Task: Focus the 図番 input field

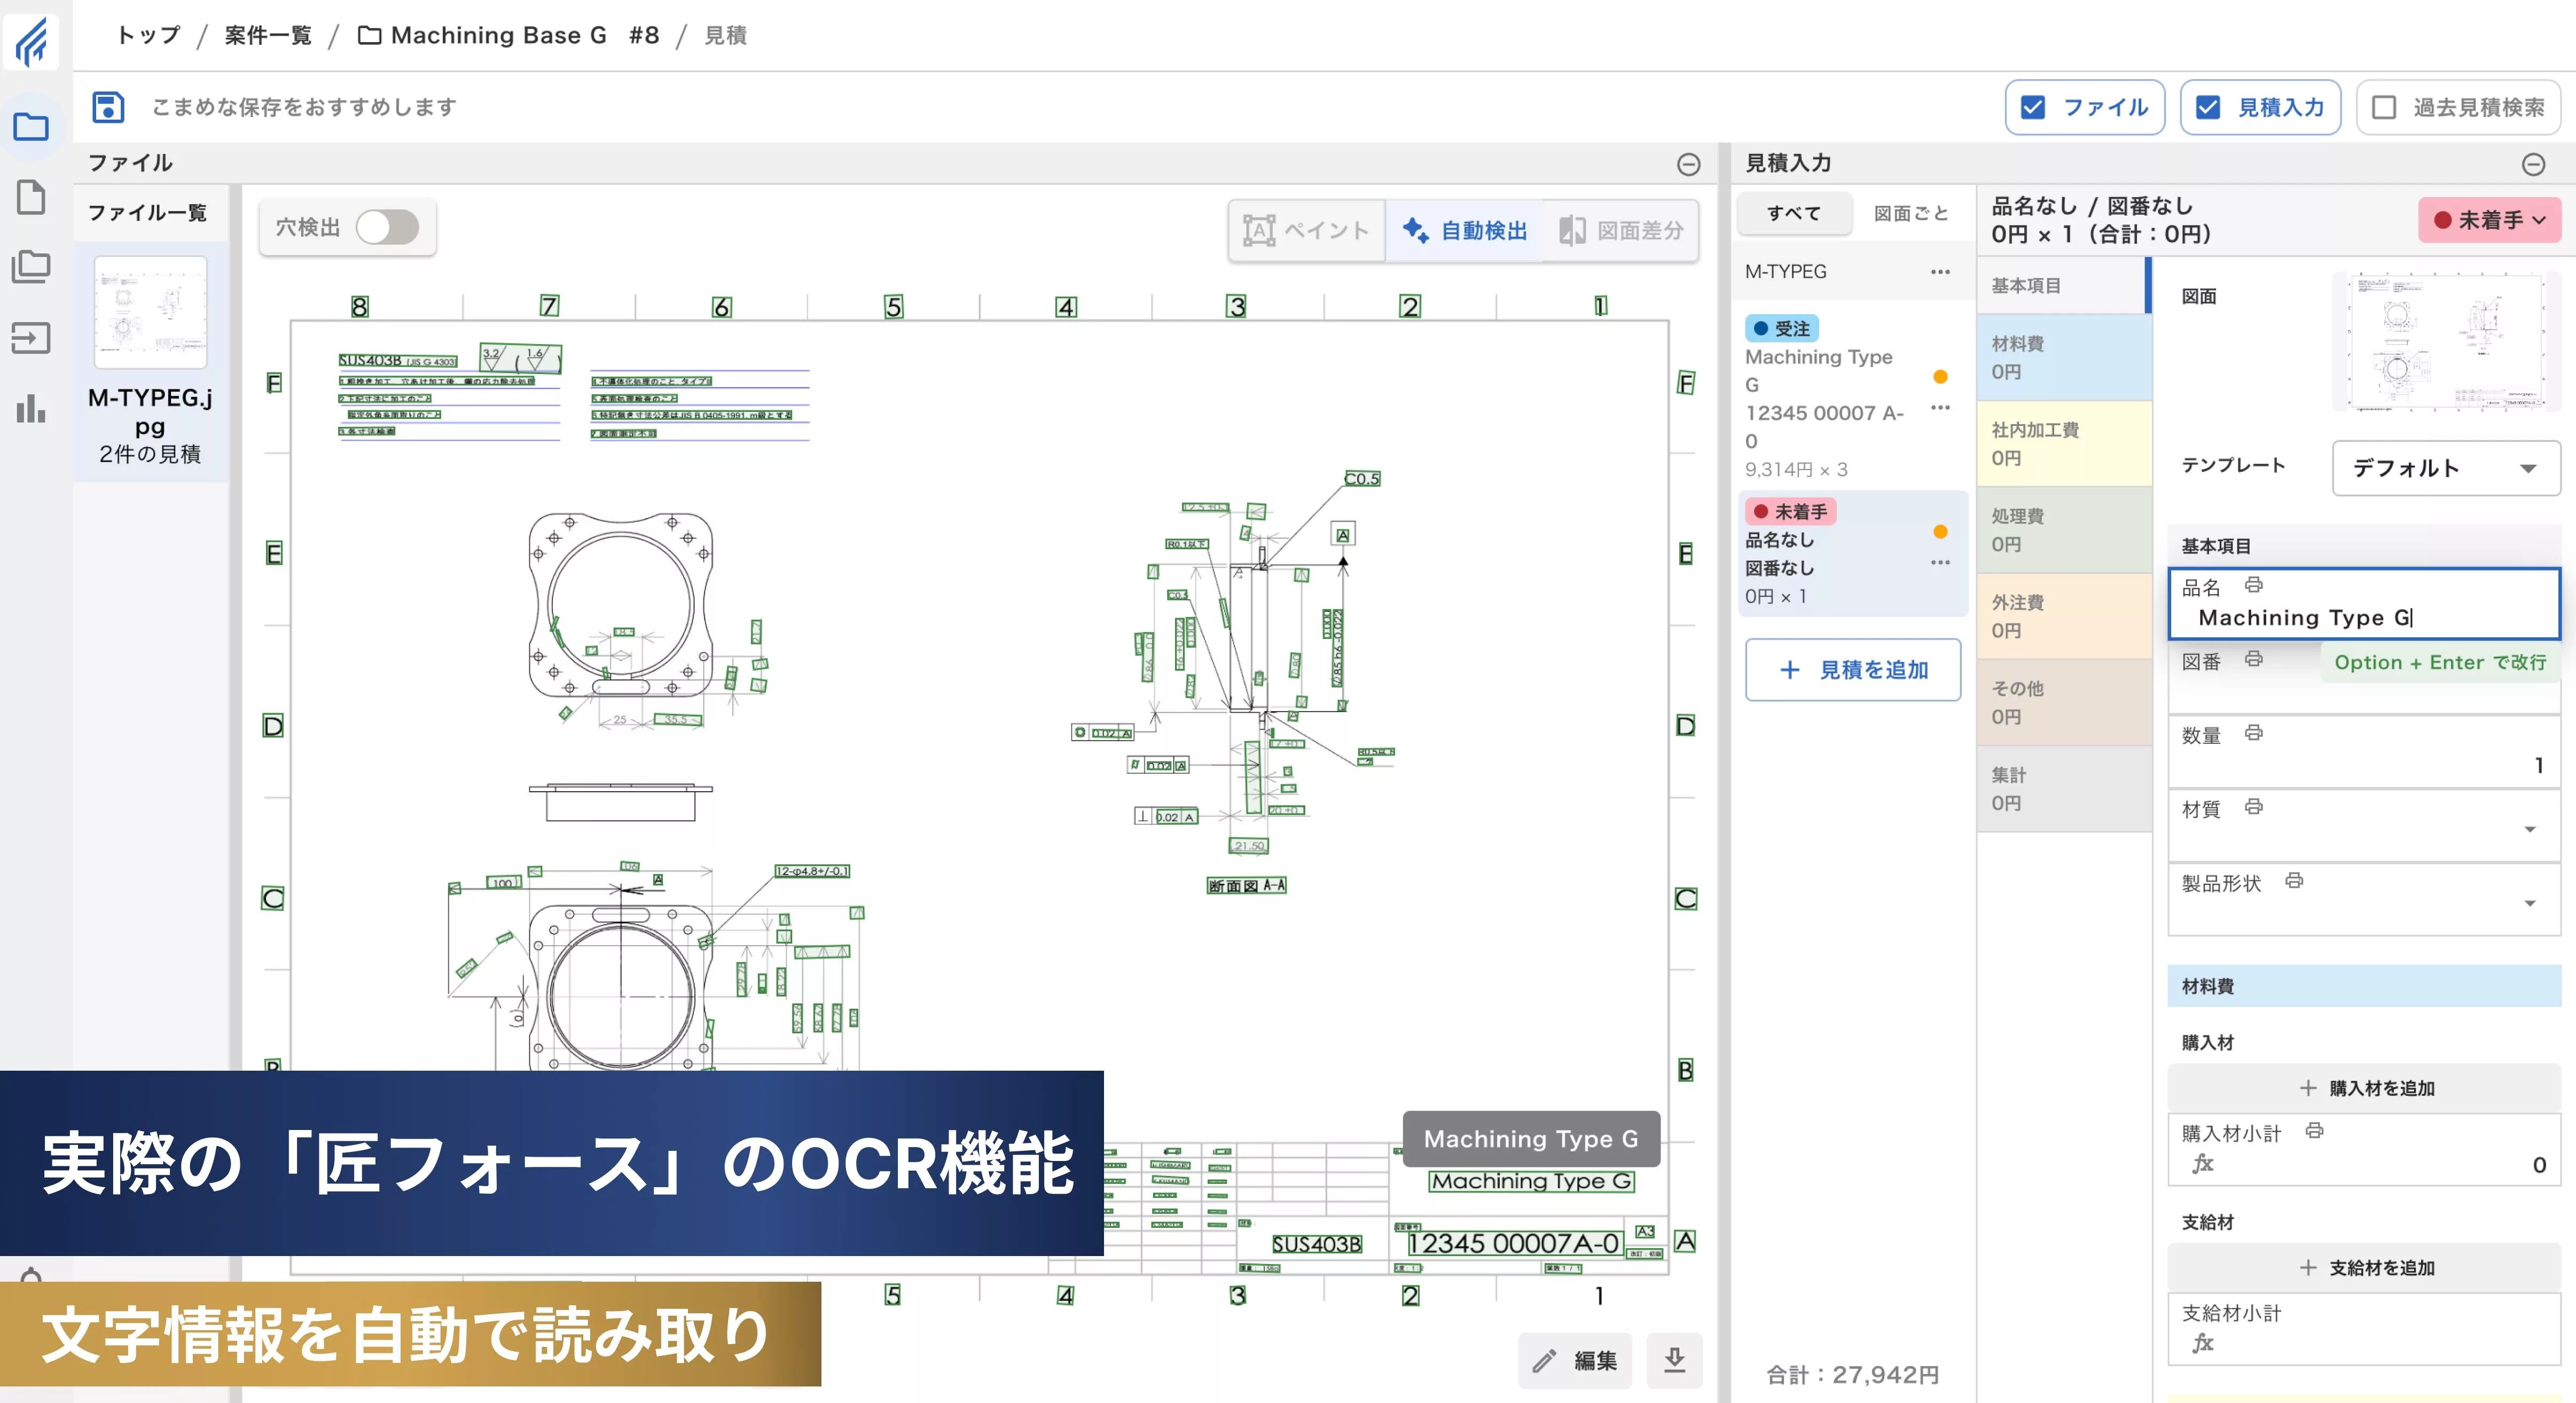Action: point(2364,678)
